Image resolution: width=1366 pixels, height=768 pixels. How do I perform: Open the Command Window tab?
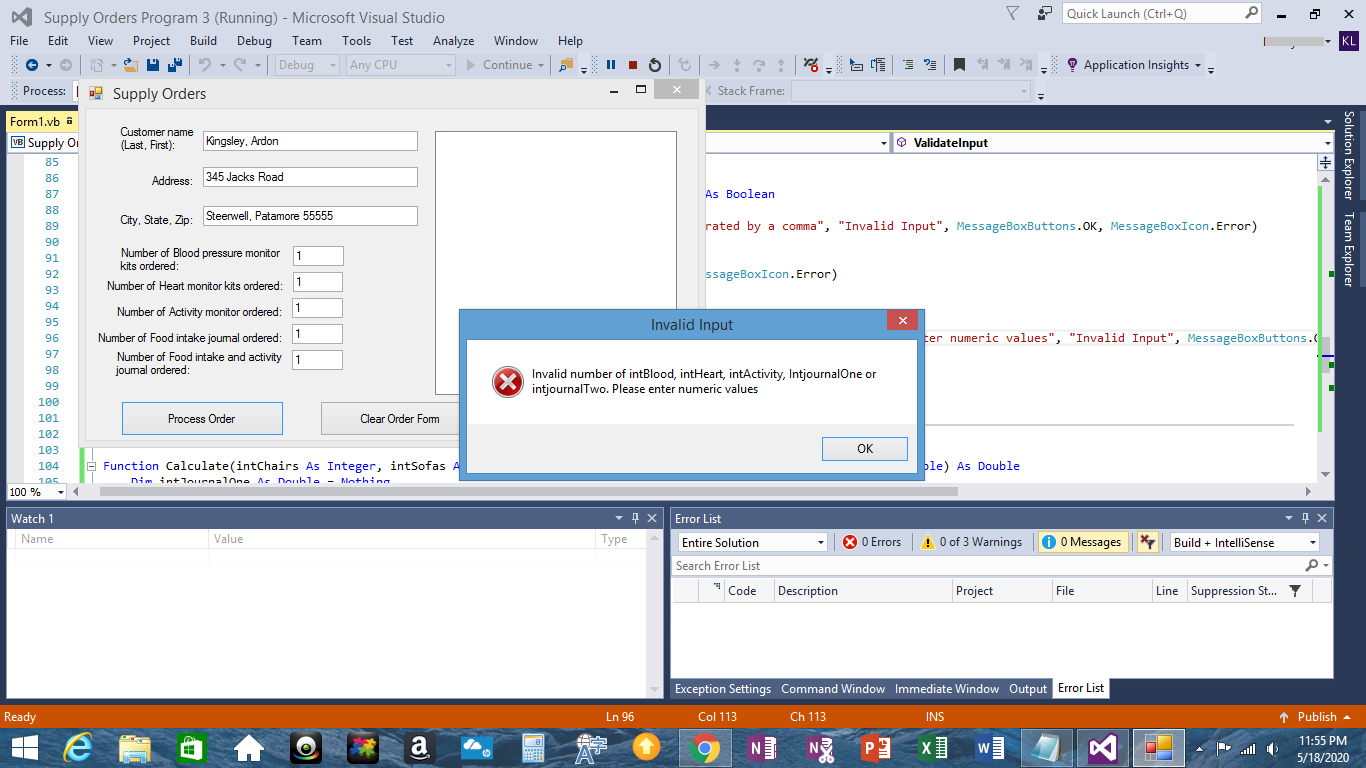click(x=833, y=689)
